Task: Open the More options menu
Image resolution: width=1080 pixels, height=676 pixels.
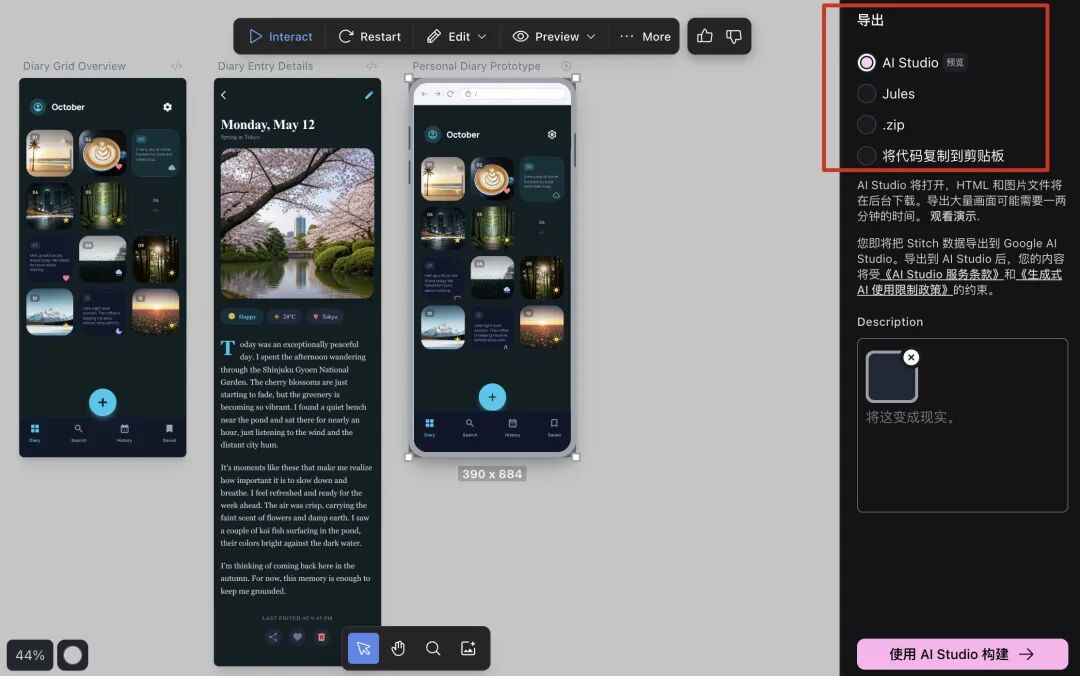Action: 645,37
